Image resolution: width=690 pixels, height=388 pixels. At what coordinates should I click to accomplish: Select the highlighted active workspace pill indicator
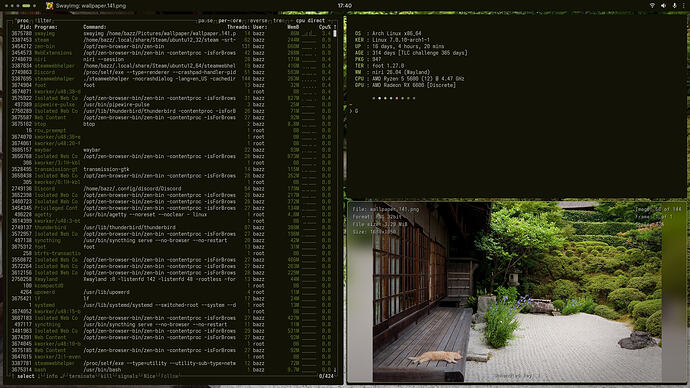coord(26,6)
